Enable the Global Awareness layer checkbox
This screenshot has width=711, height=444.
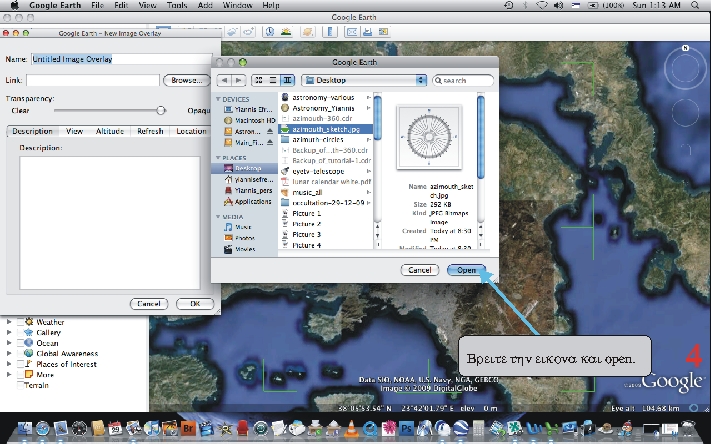20,353
